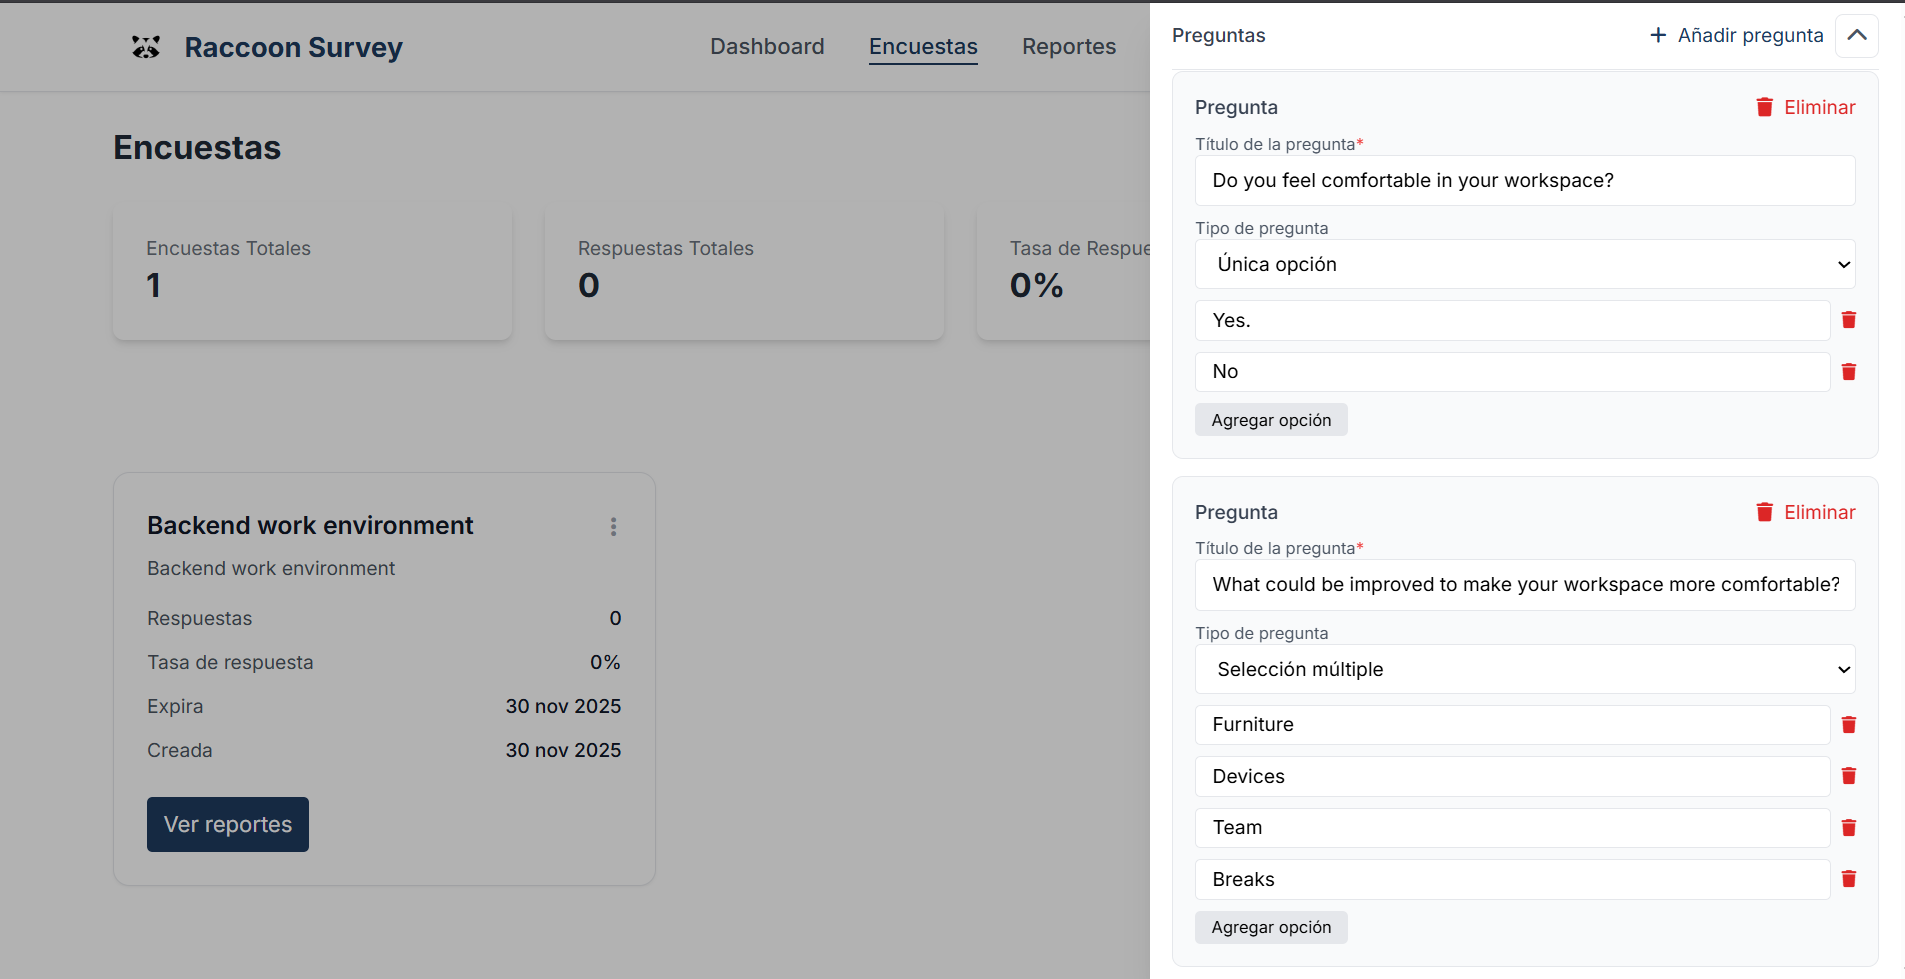Click the 'What could be improved' title field
1905x979 pixels.
pos(1524,585)
